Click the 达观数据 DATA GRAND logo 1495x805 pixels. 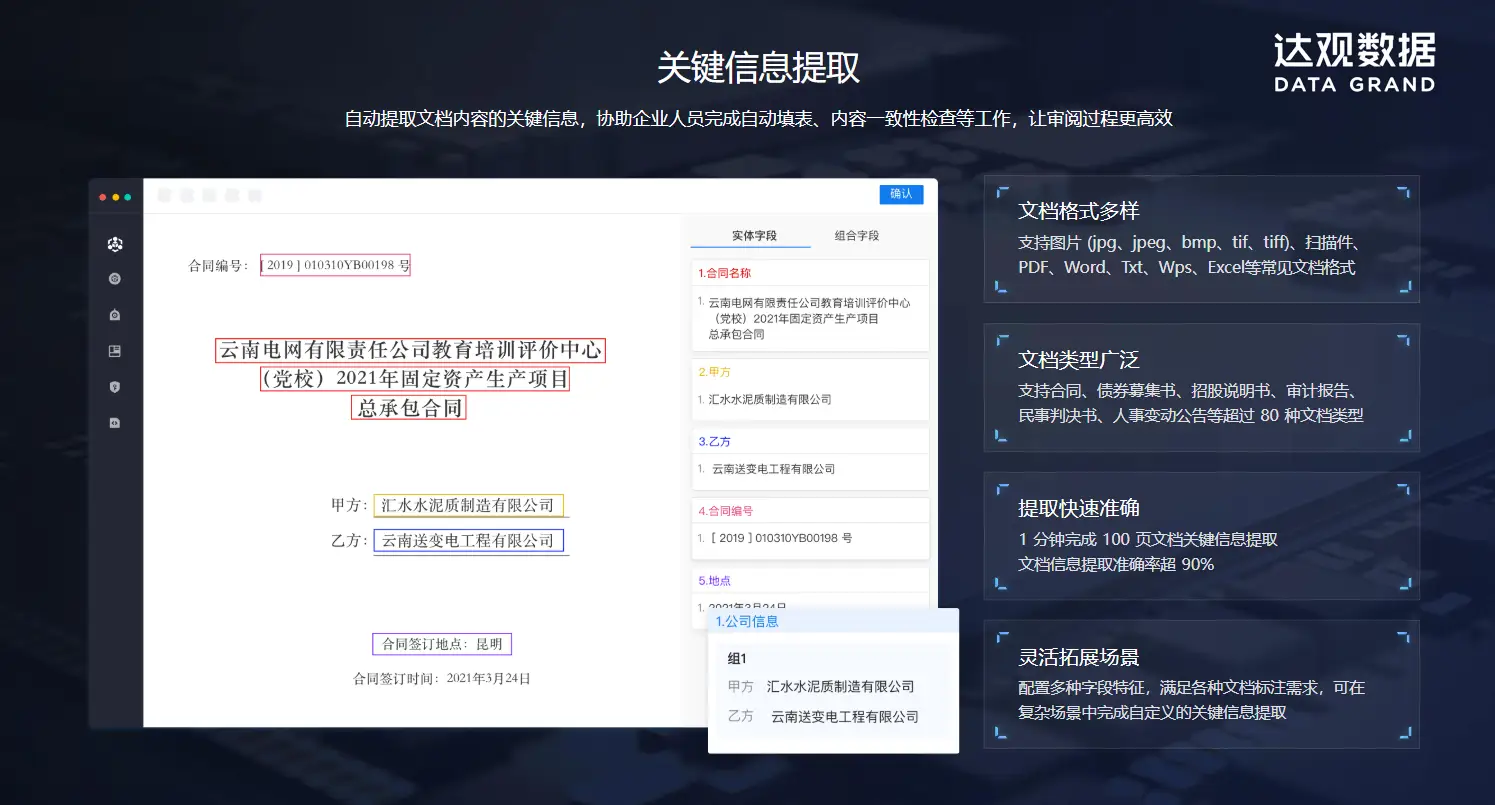point(1354,62)
